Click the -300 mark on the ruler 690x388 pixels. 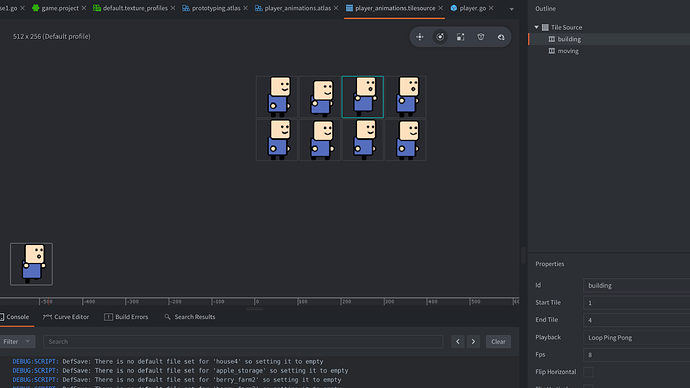[132, 302]
